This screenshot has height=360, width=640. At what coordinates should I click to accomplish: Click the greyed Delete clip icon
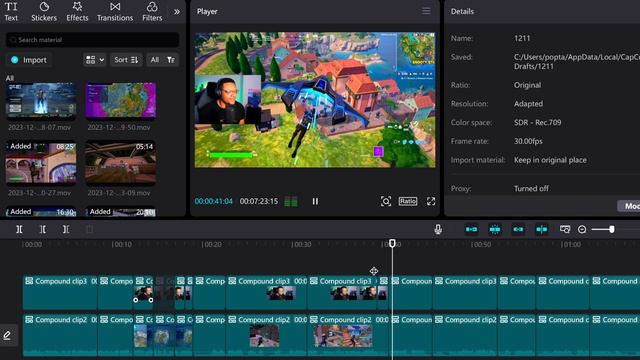[x=89, y=229]
